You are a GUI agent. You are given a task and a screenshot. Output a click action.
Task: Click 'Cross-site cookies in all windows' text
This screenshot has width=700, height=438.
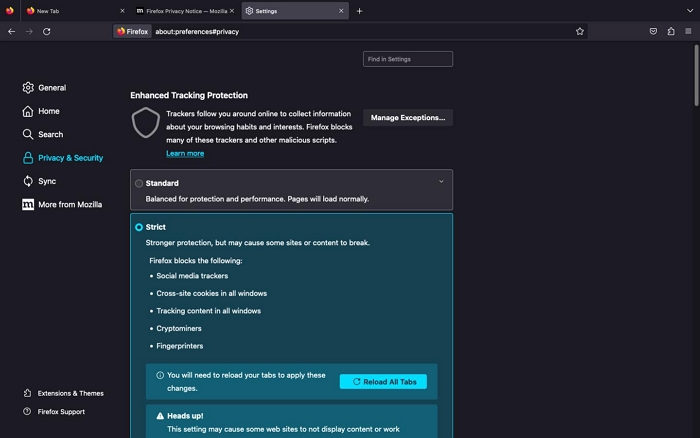212,293
